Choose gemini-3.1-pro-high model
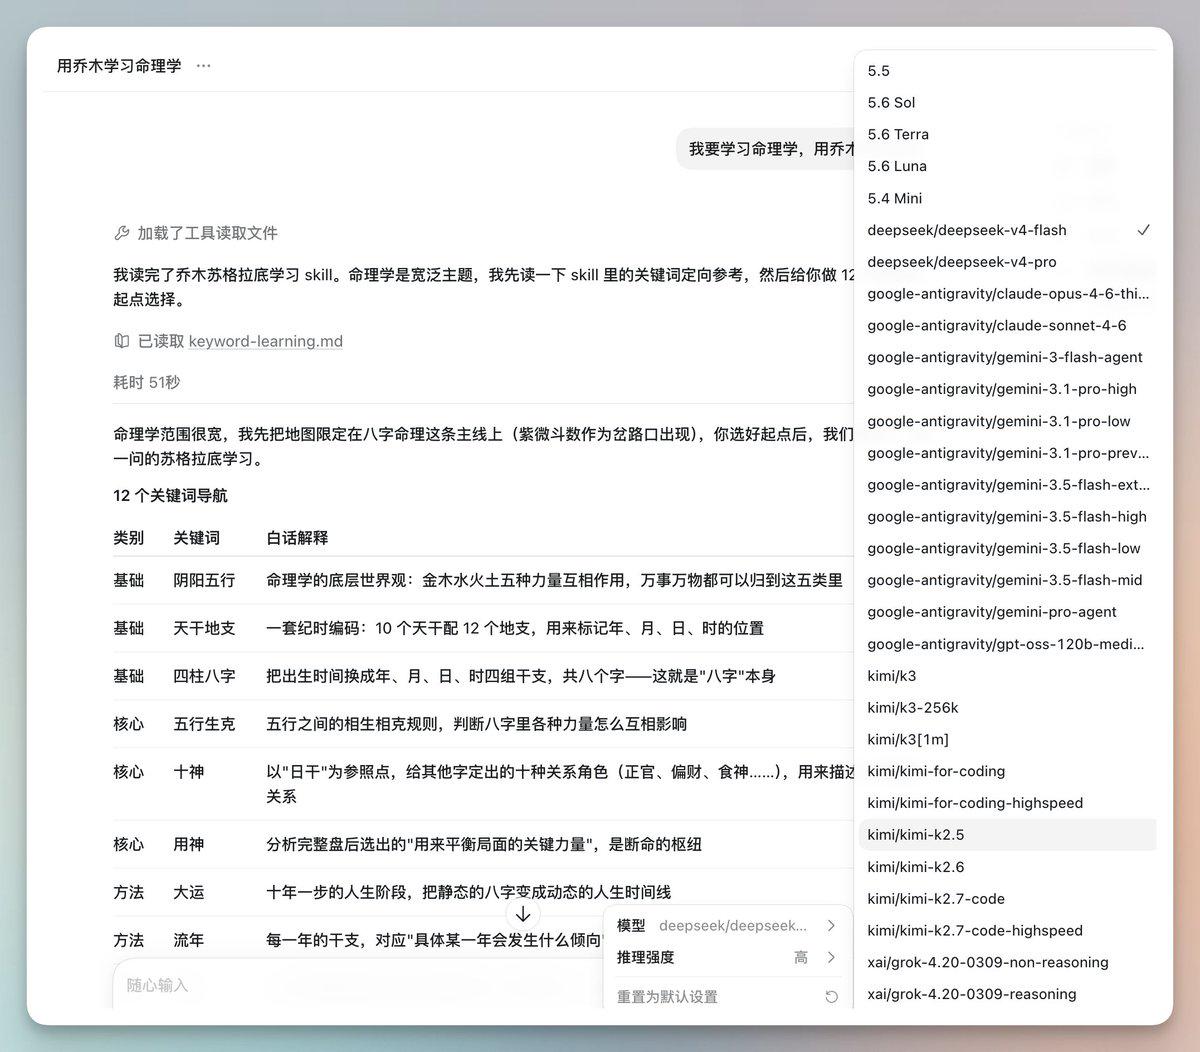The width and height of the screenshot is (1200, 1052). [1008, 390]
